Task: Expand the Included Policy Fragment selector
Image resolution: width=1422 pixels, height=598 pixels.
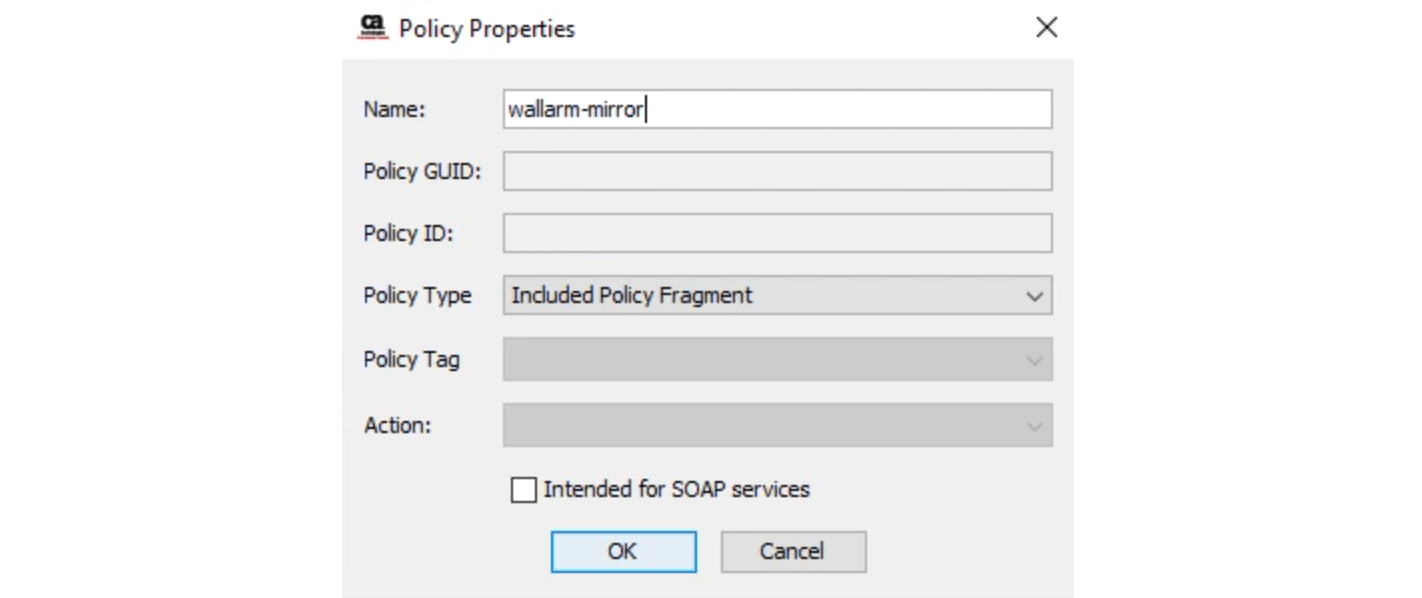Action: coord(1035,295)
